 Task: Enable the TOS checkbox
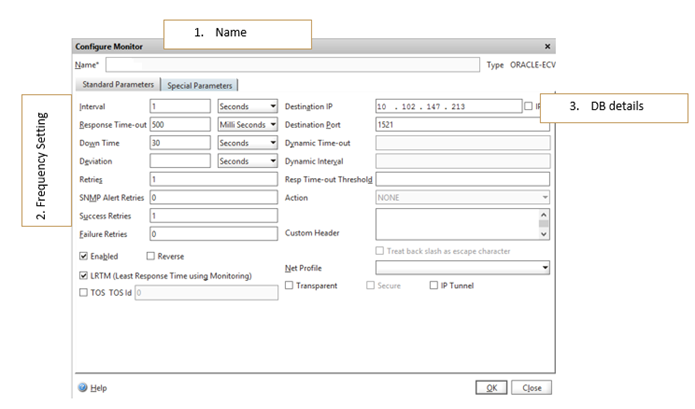84,292
